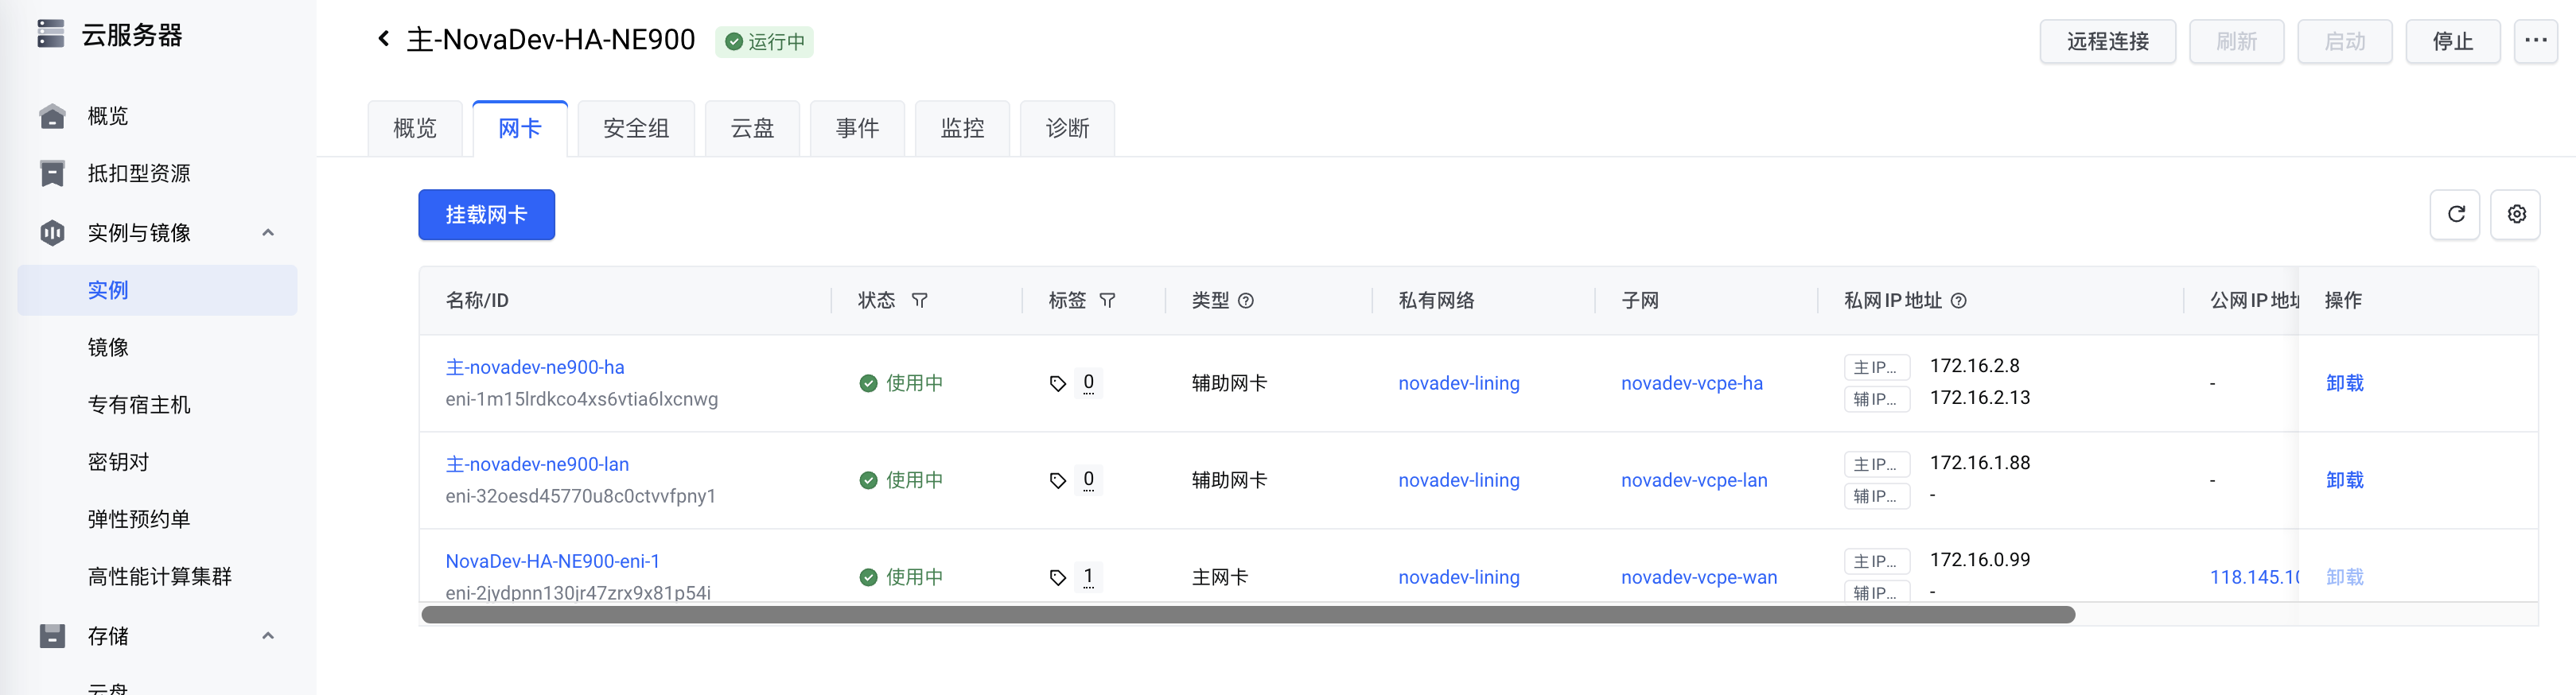
Task: Filter by tag funnel icon
Action: pos(1107,300)
